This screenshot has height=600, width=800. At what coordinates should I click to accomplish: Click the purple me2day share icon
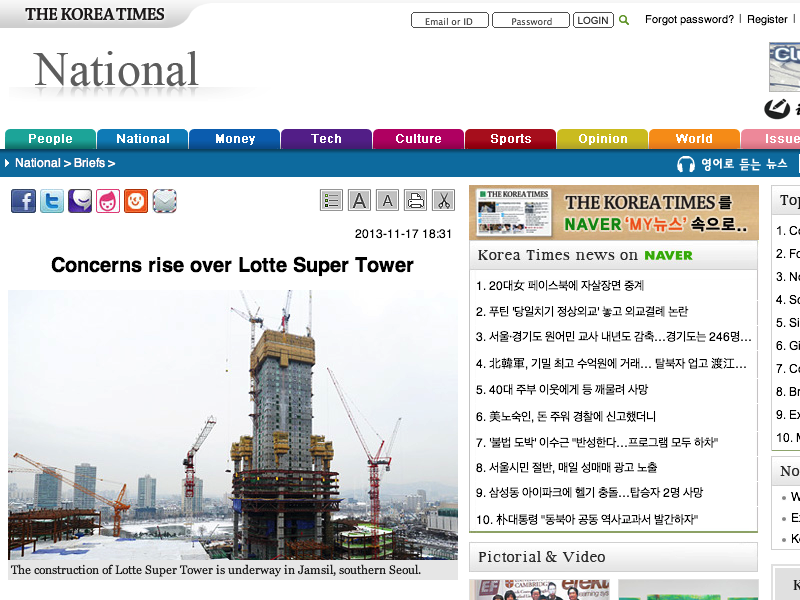80,201
